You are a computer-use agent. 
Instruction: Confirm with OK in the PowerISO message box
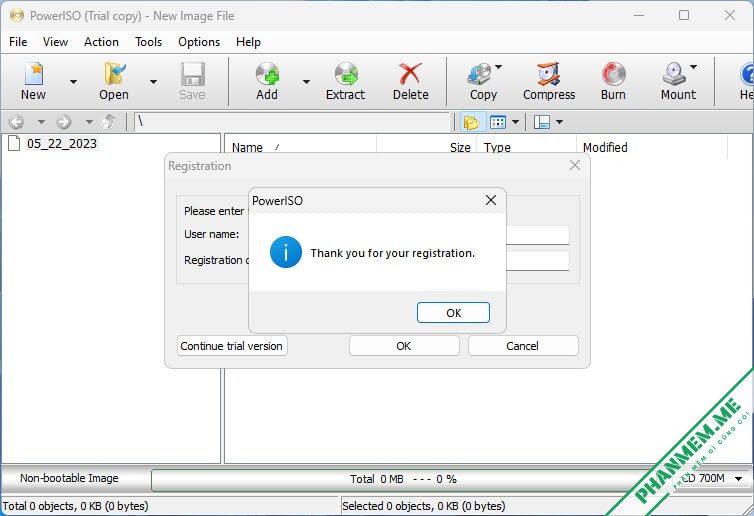[x=453, y=313]
